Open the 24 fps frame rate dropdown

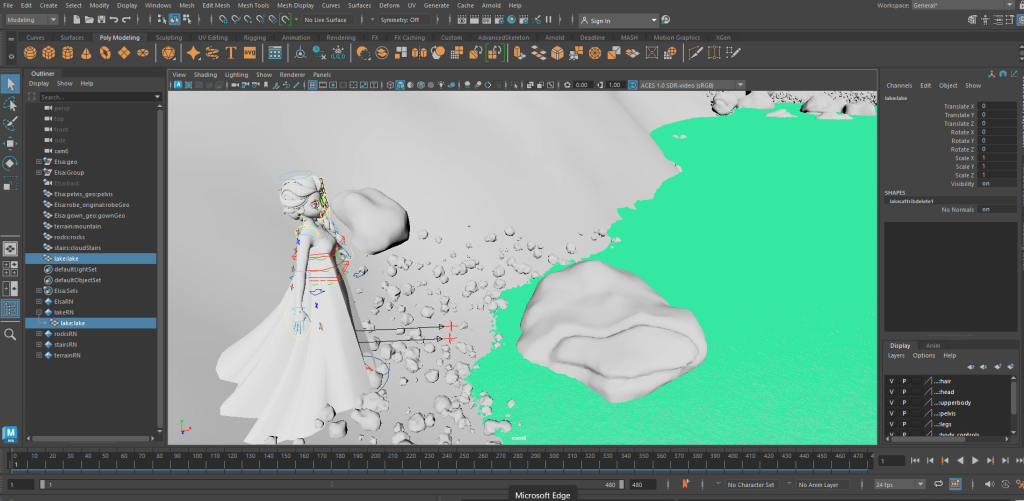(x=901, y=485)
